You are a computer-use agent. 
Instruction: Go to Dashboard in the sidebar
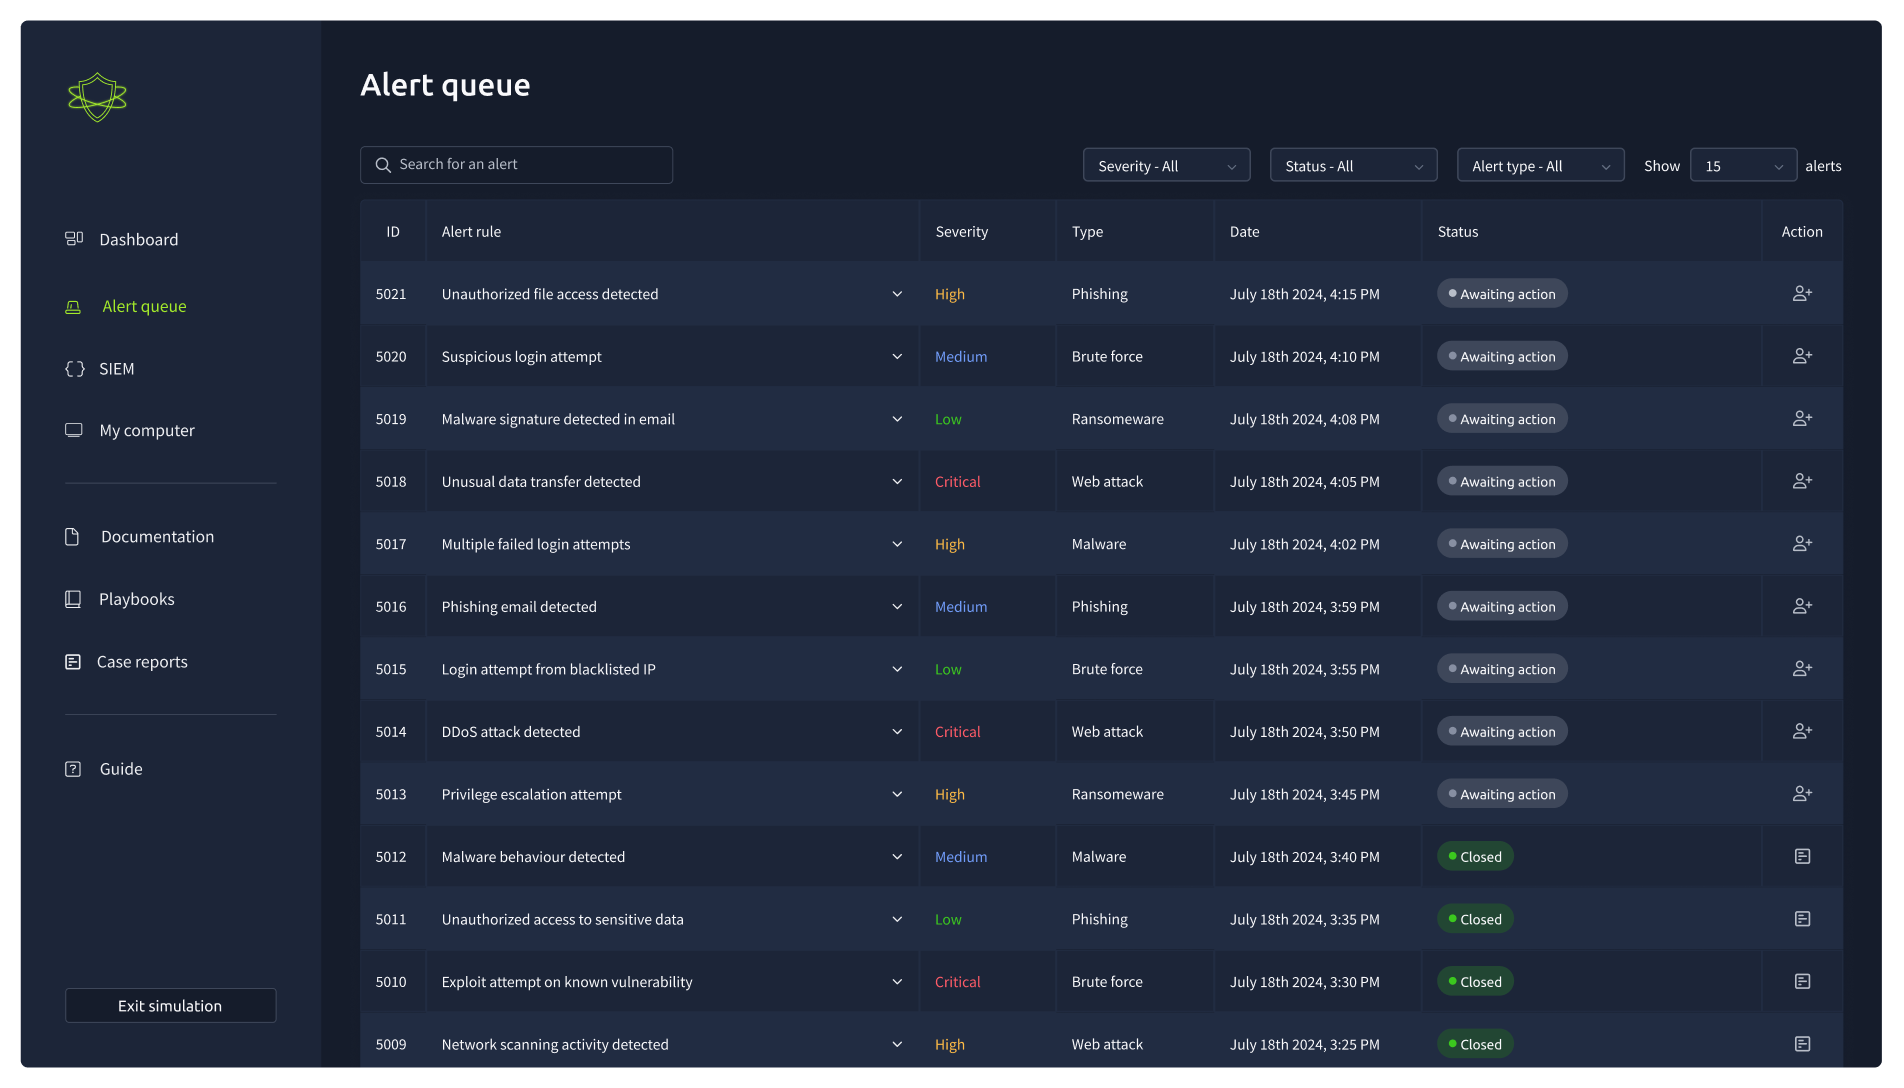(138, 240)
